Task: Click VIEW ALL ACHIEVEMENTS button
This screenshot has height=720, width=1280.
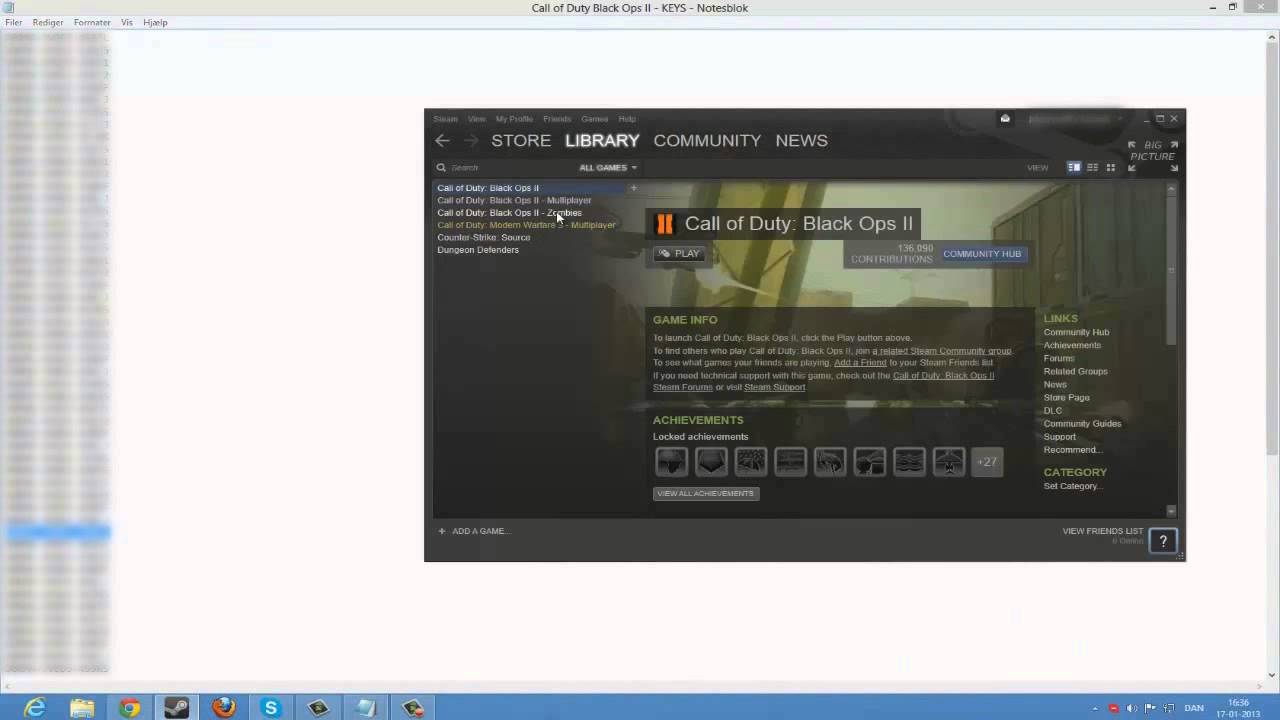Action: click(706, 493)
